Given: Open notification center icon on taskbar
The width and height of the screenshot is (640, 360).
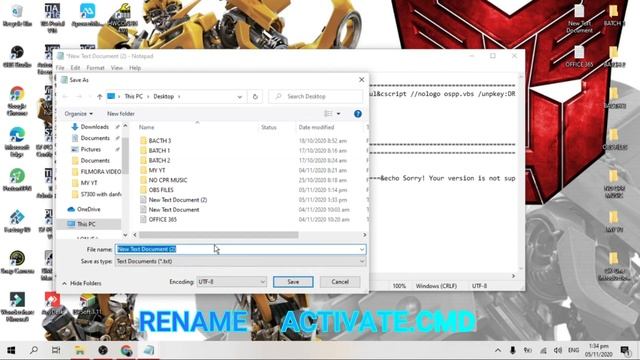Looking at the screenshot, I should click(624, 350).
